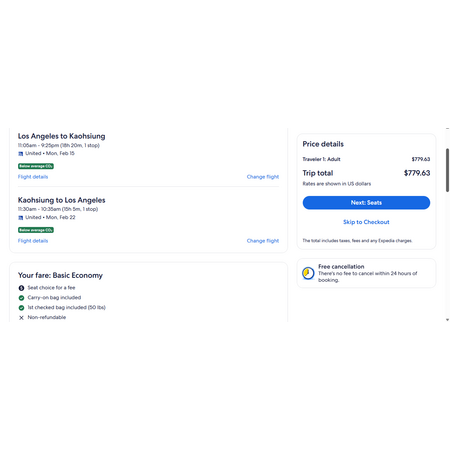Click the Trip total price amount
450x450 pixels.
(x=417, y=173)
